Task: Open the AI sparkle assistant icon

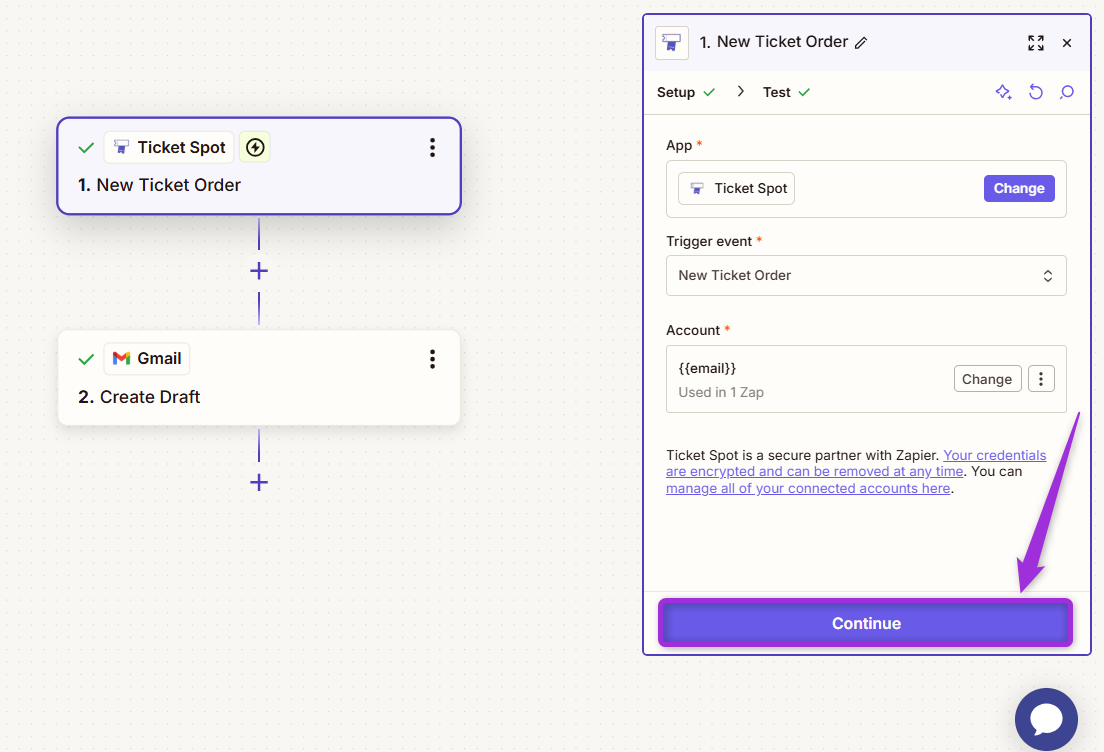Action: coord(1003,92)
